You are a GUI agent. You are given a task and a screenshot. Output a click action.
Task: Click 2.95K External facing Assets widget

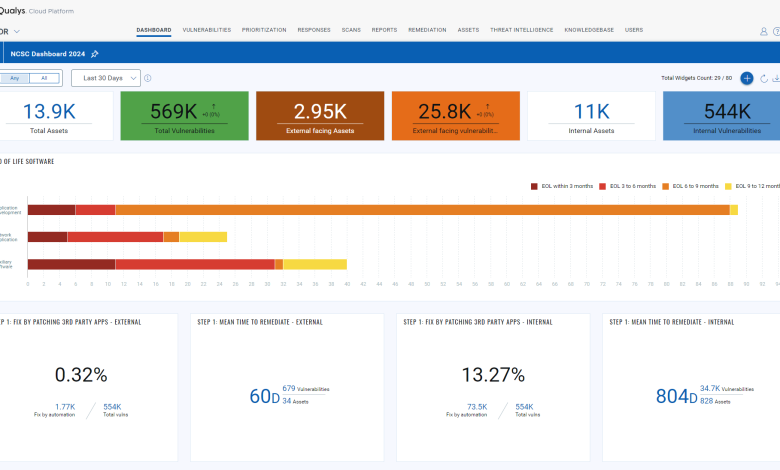point(320,116)
